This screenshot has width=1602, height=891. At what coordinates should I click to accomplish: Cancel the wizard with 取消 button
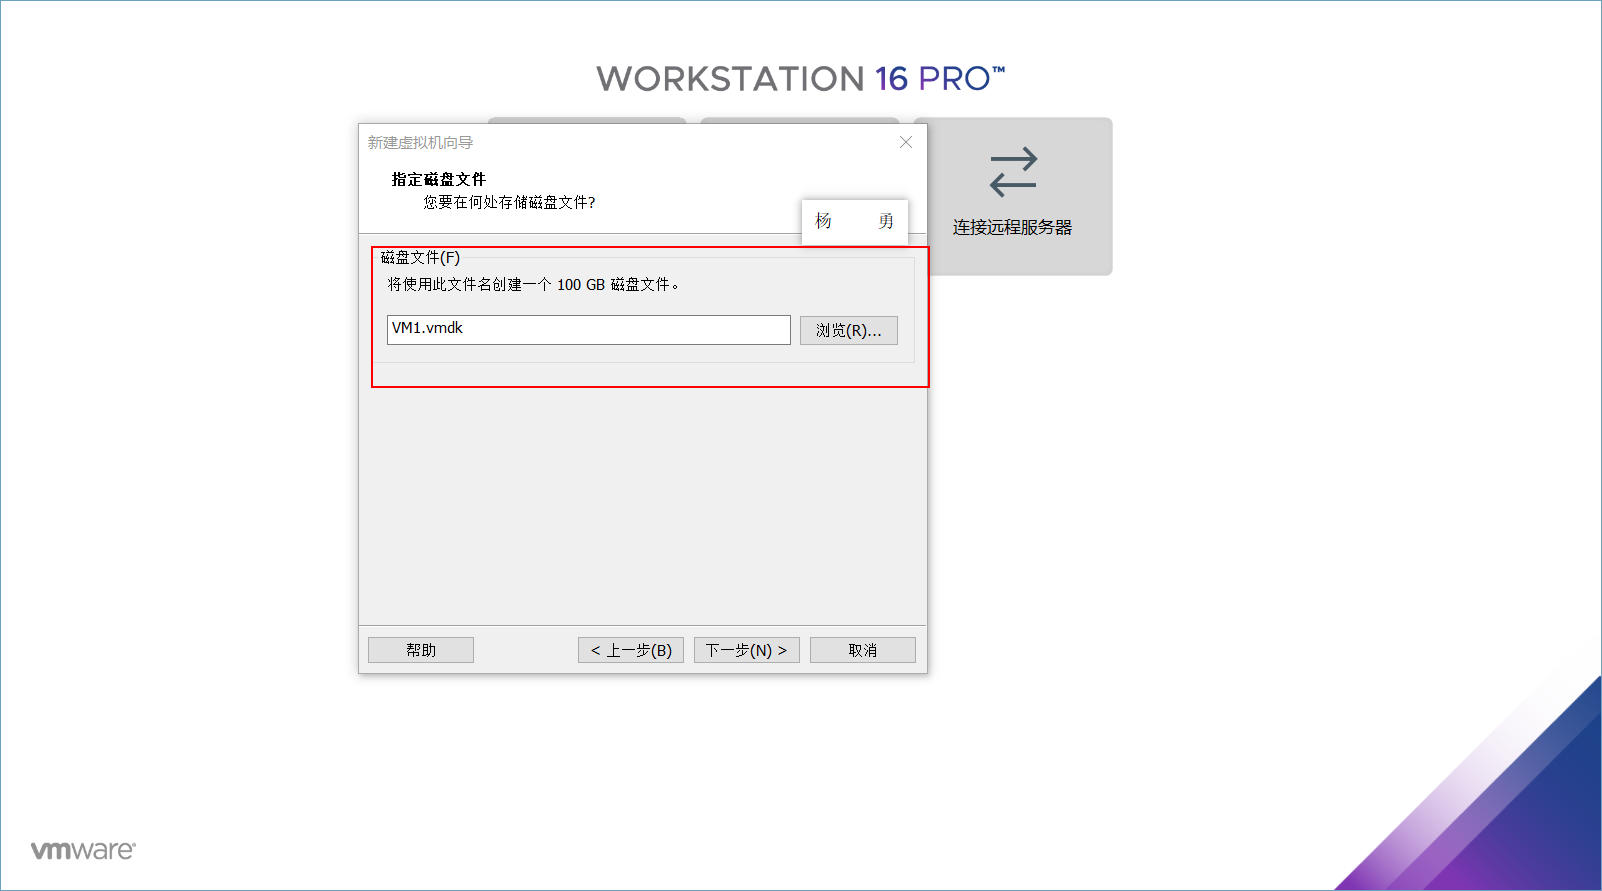tap(862, 650)
